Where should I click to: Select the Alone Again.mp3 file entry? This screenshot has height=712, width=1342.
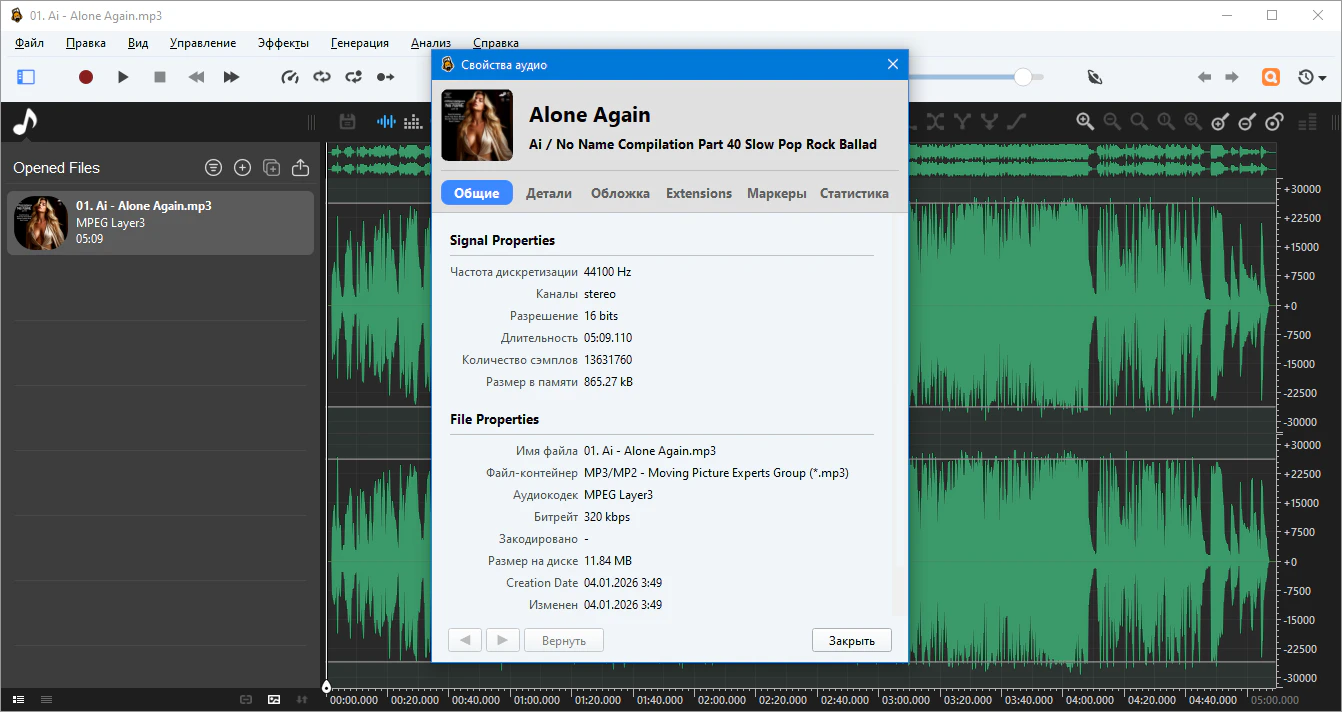coord(160,223)
